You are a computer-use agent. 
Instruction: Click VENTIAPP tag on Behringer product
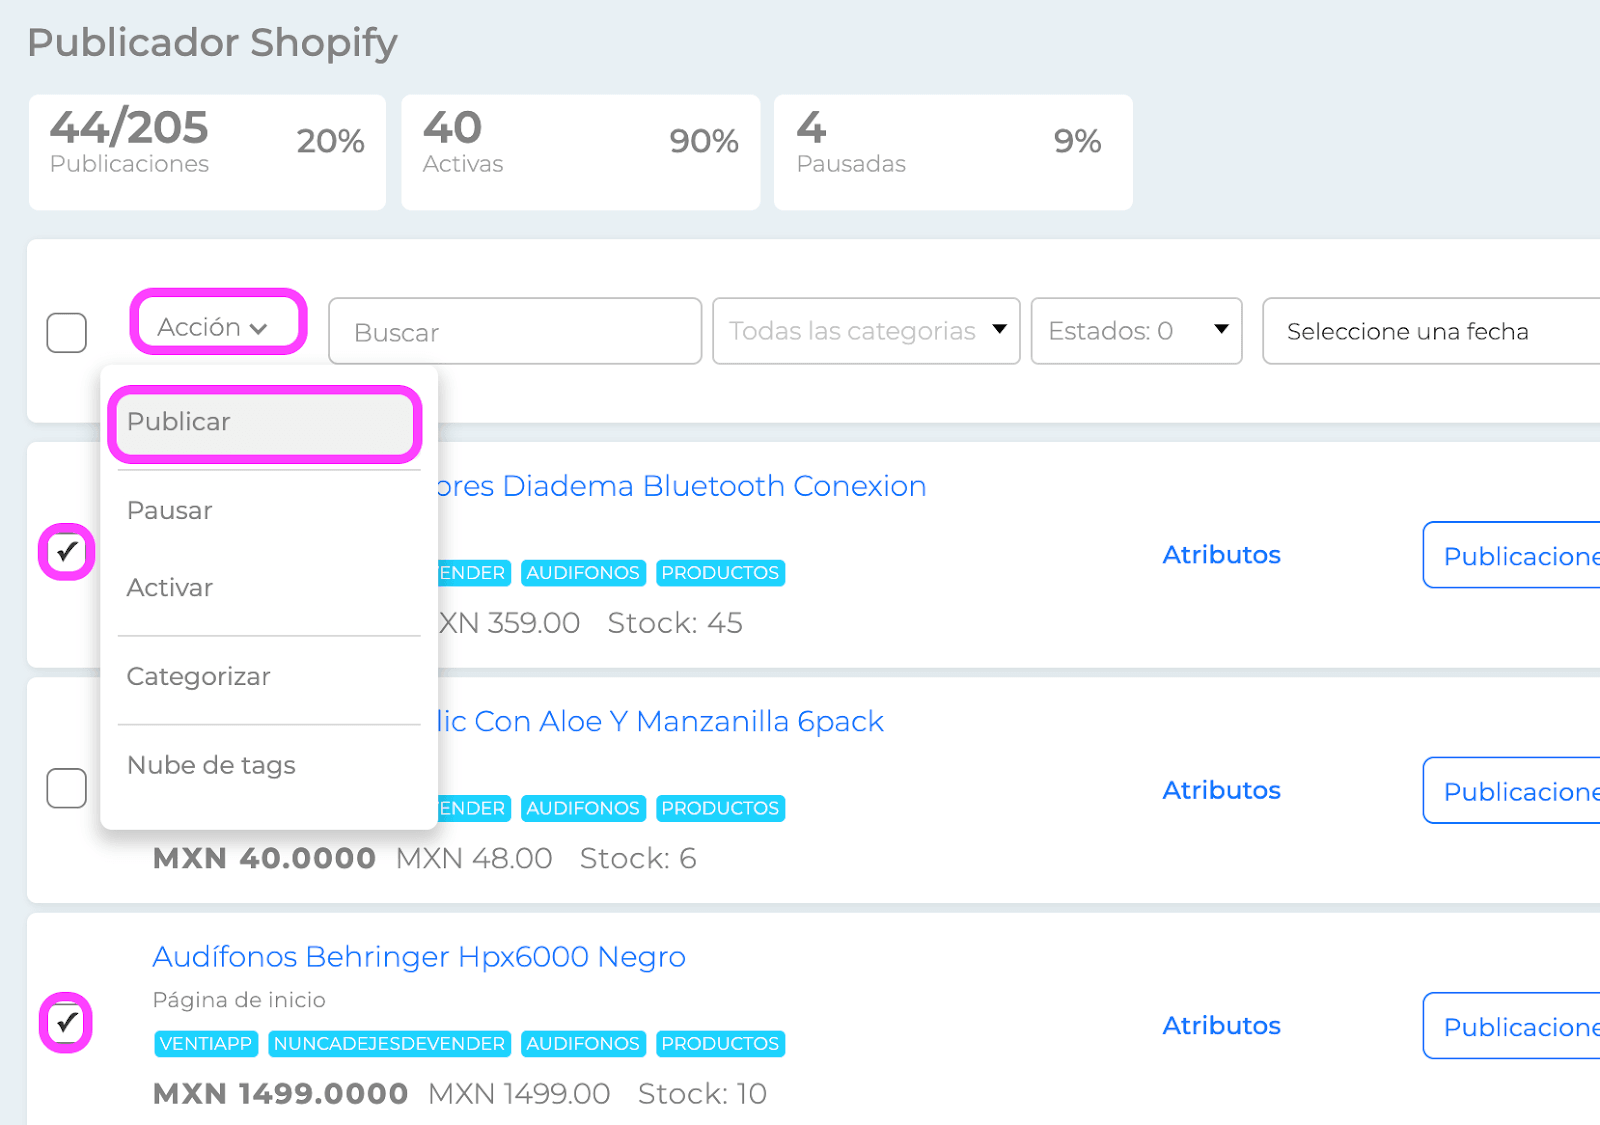pyautogui.click(x=206, y=1044)
